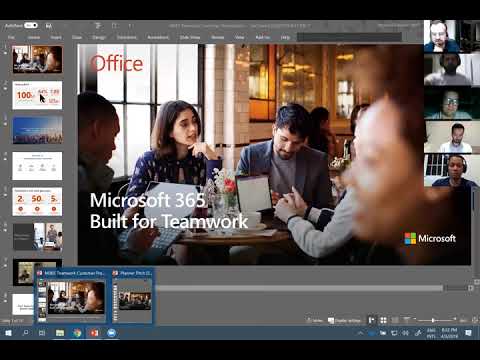Select the slide thumbnail showing 100
The width and height of the screenshot is (480, 360).
pos(37,95)
